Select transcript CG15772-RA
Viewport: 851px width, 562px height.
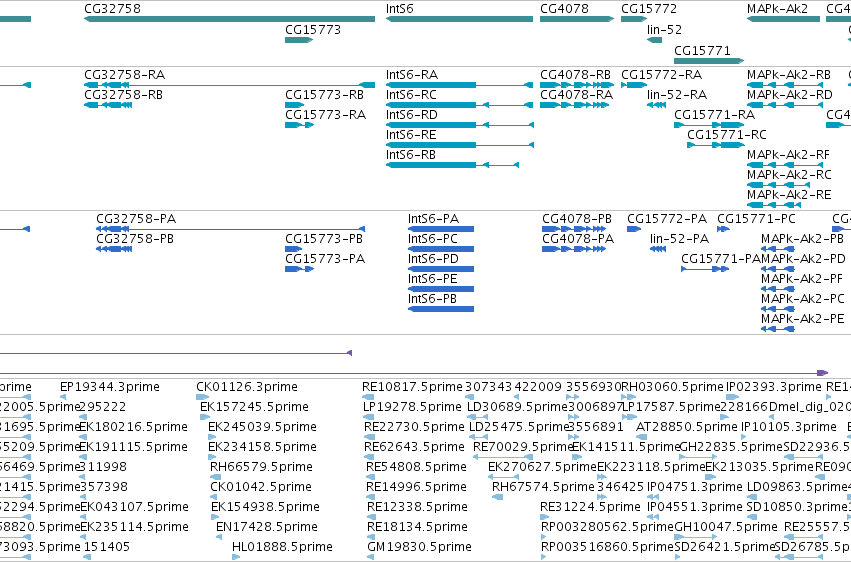(634, 85)
